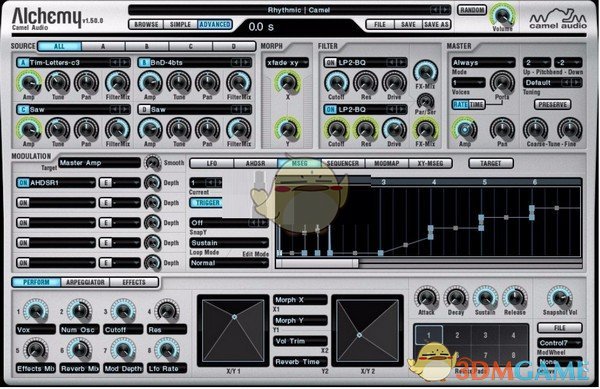Click inside the X/Y 1 pad
The image size is (600, 389).
pyautogui.click(x=233, y=330)
